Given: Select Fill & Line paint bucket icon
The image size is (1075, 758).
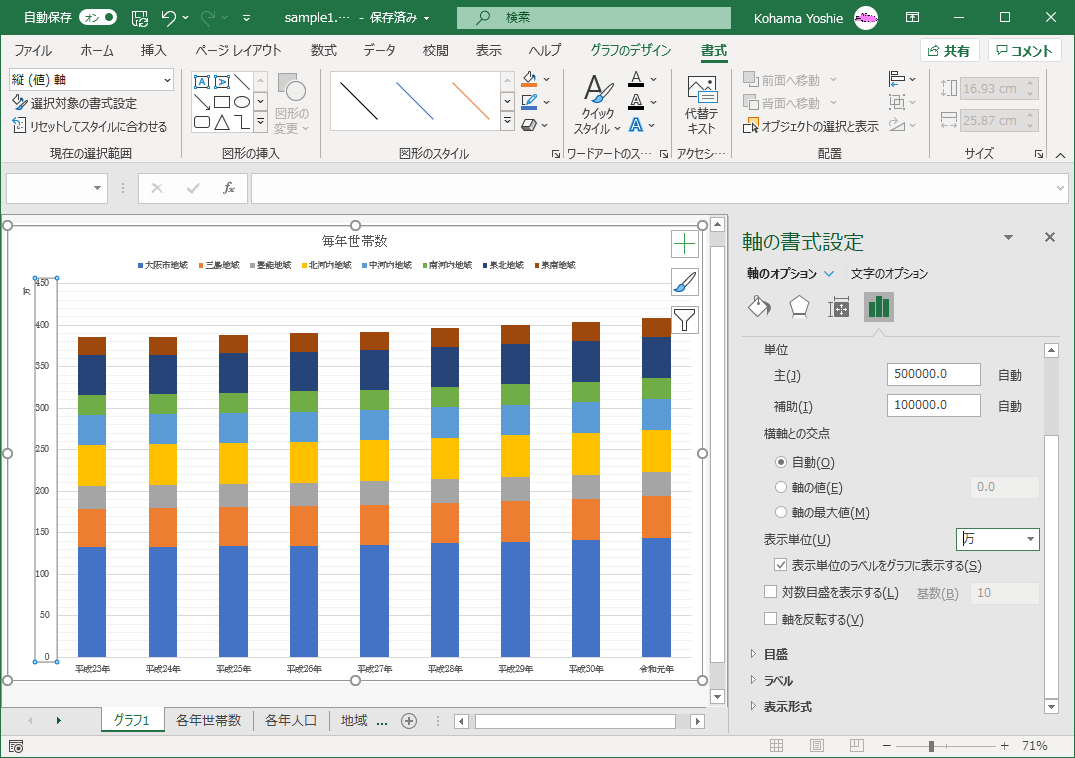Looking at the screenshot, I should pyautogui.click(x=759, y=307).
